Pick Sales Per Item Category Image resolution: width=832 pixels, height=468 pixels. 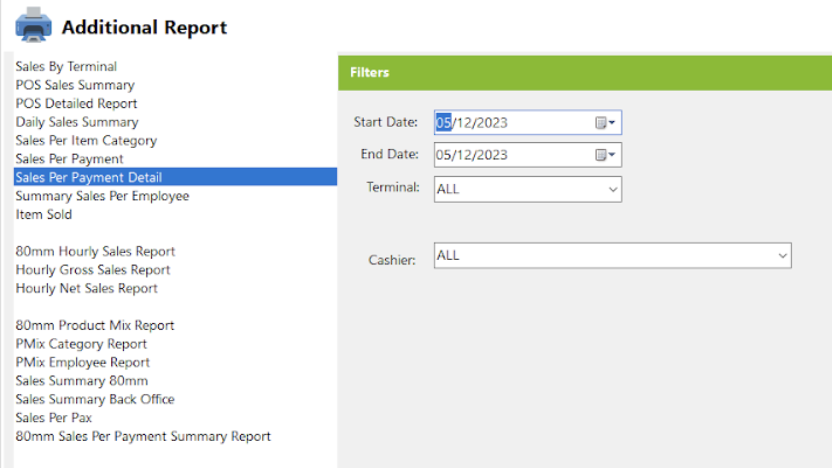coord(86,141)
